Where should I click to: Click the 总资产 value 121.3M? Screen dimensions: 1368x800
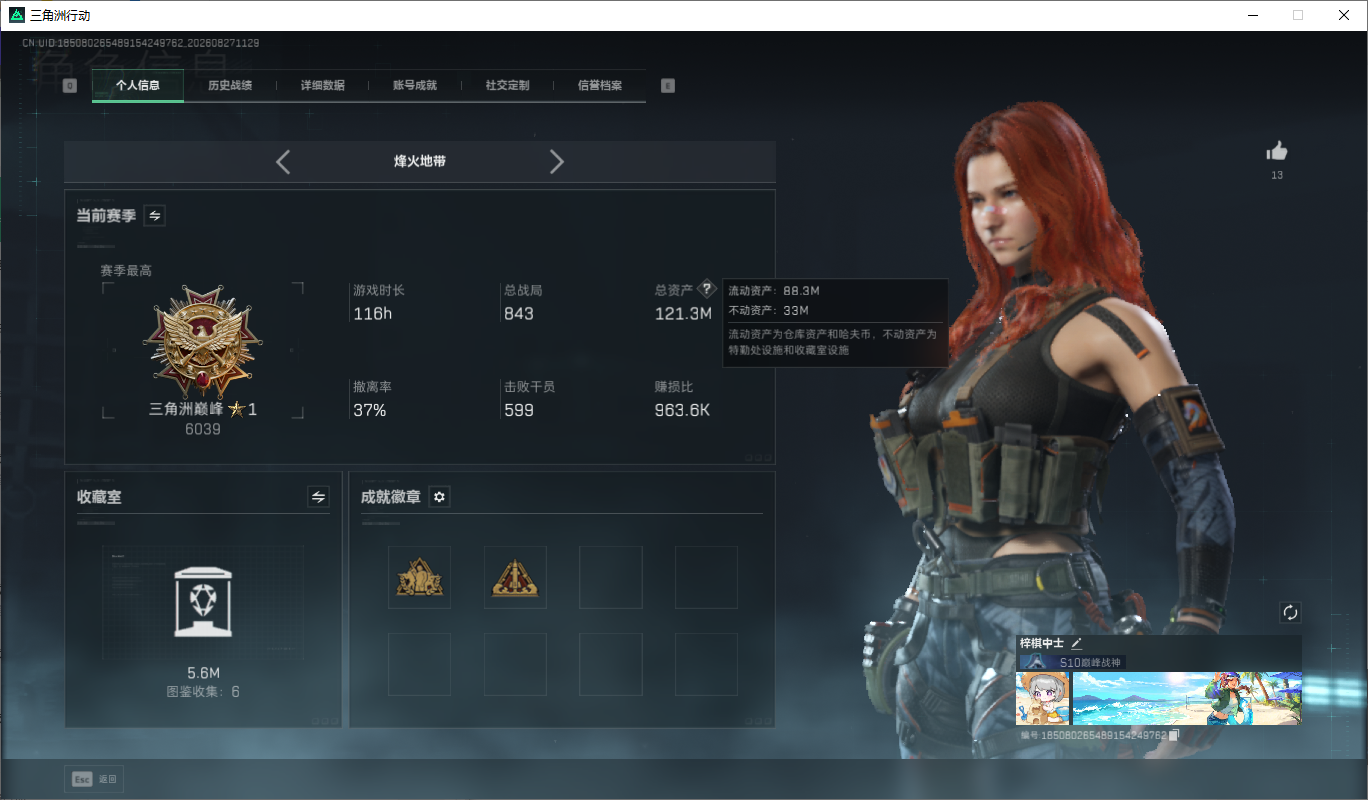coord(683,314)
